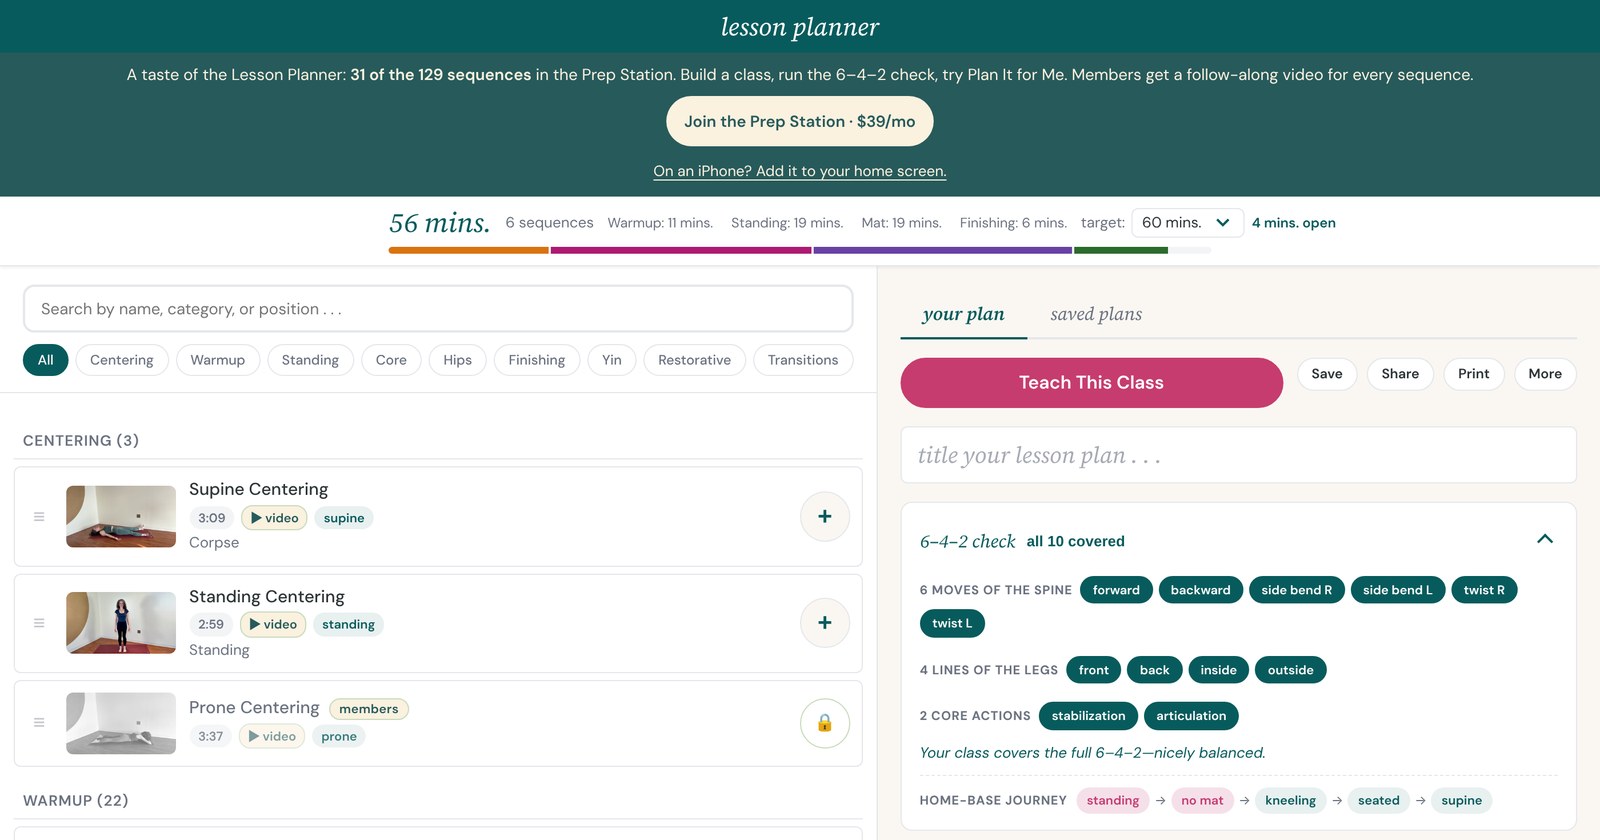Click the twist L spine move tag

952,623
